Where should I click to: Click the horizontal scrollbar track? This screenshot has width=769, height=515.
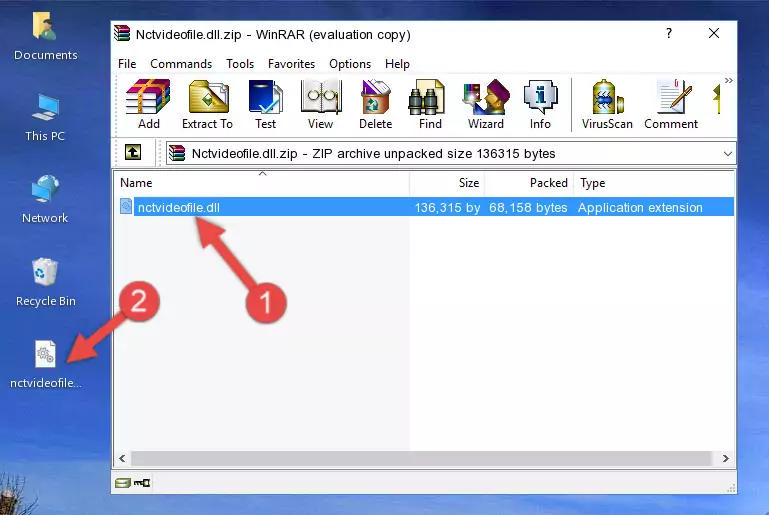[x=421, y=459]
